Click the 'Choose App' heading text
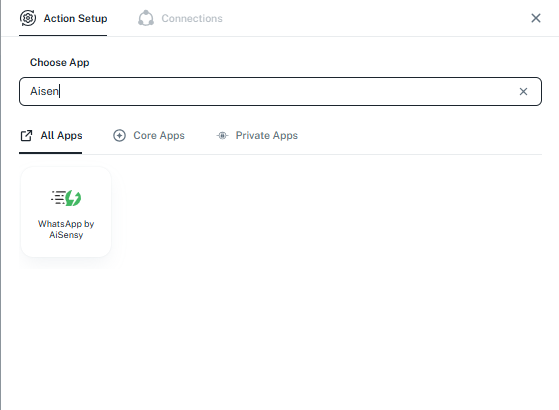 tap(60, 62)
